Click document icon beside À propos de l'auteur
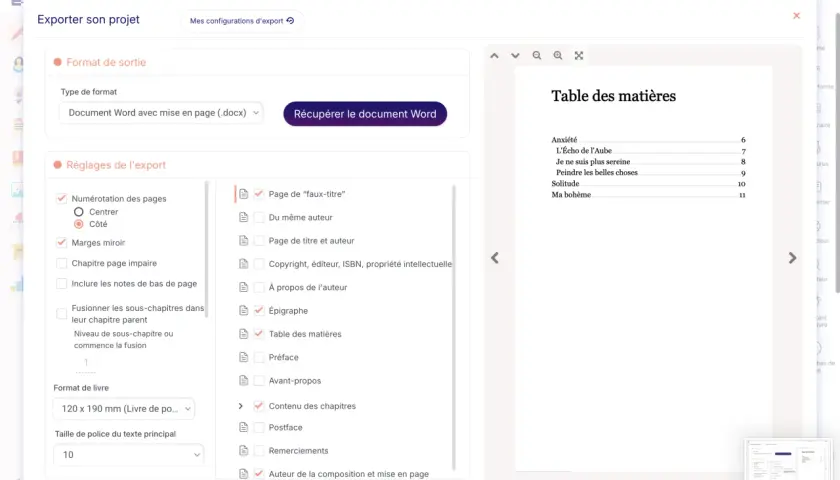 [x=244, y=287]
